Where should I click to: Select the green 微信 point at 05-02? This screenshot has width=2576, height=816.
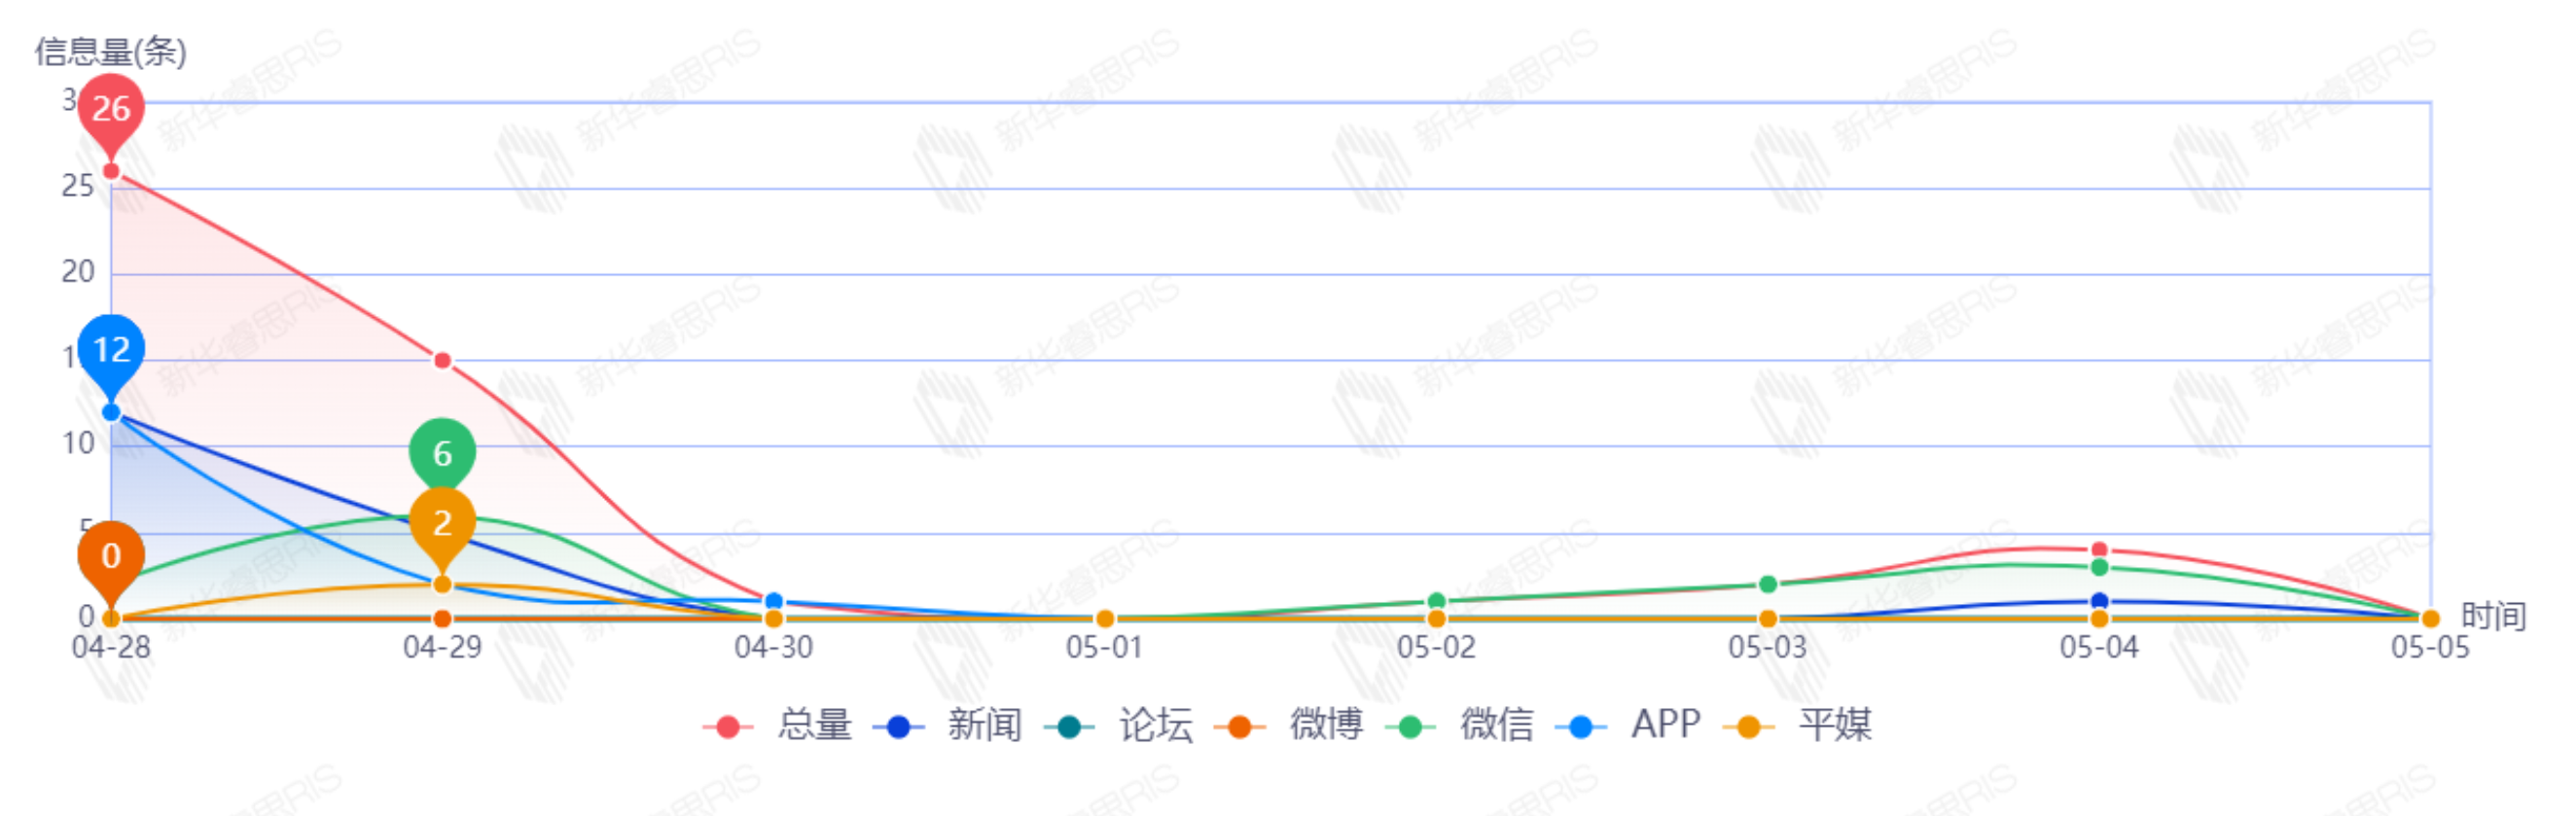pos(1436,601)
